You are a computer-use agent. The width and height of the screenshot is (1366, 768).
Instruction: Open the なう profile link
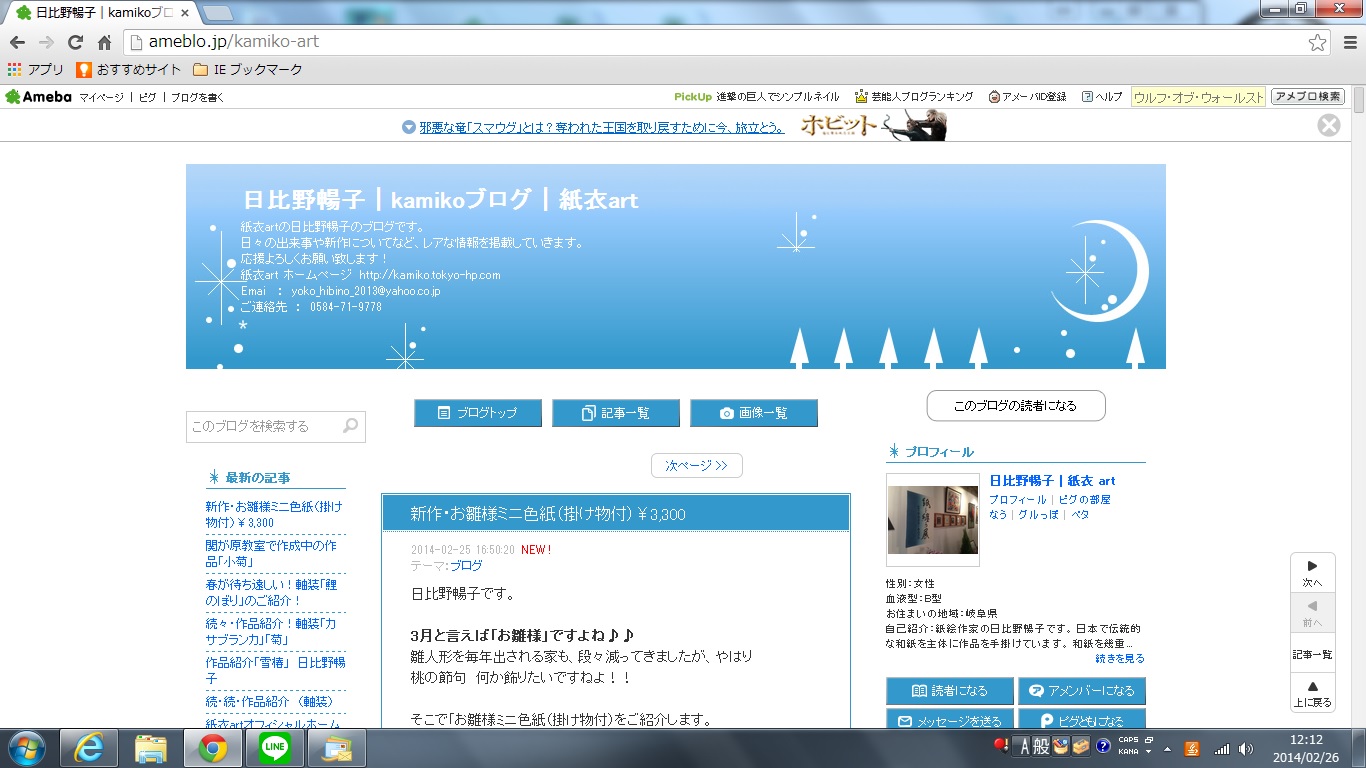998,514
